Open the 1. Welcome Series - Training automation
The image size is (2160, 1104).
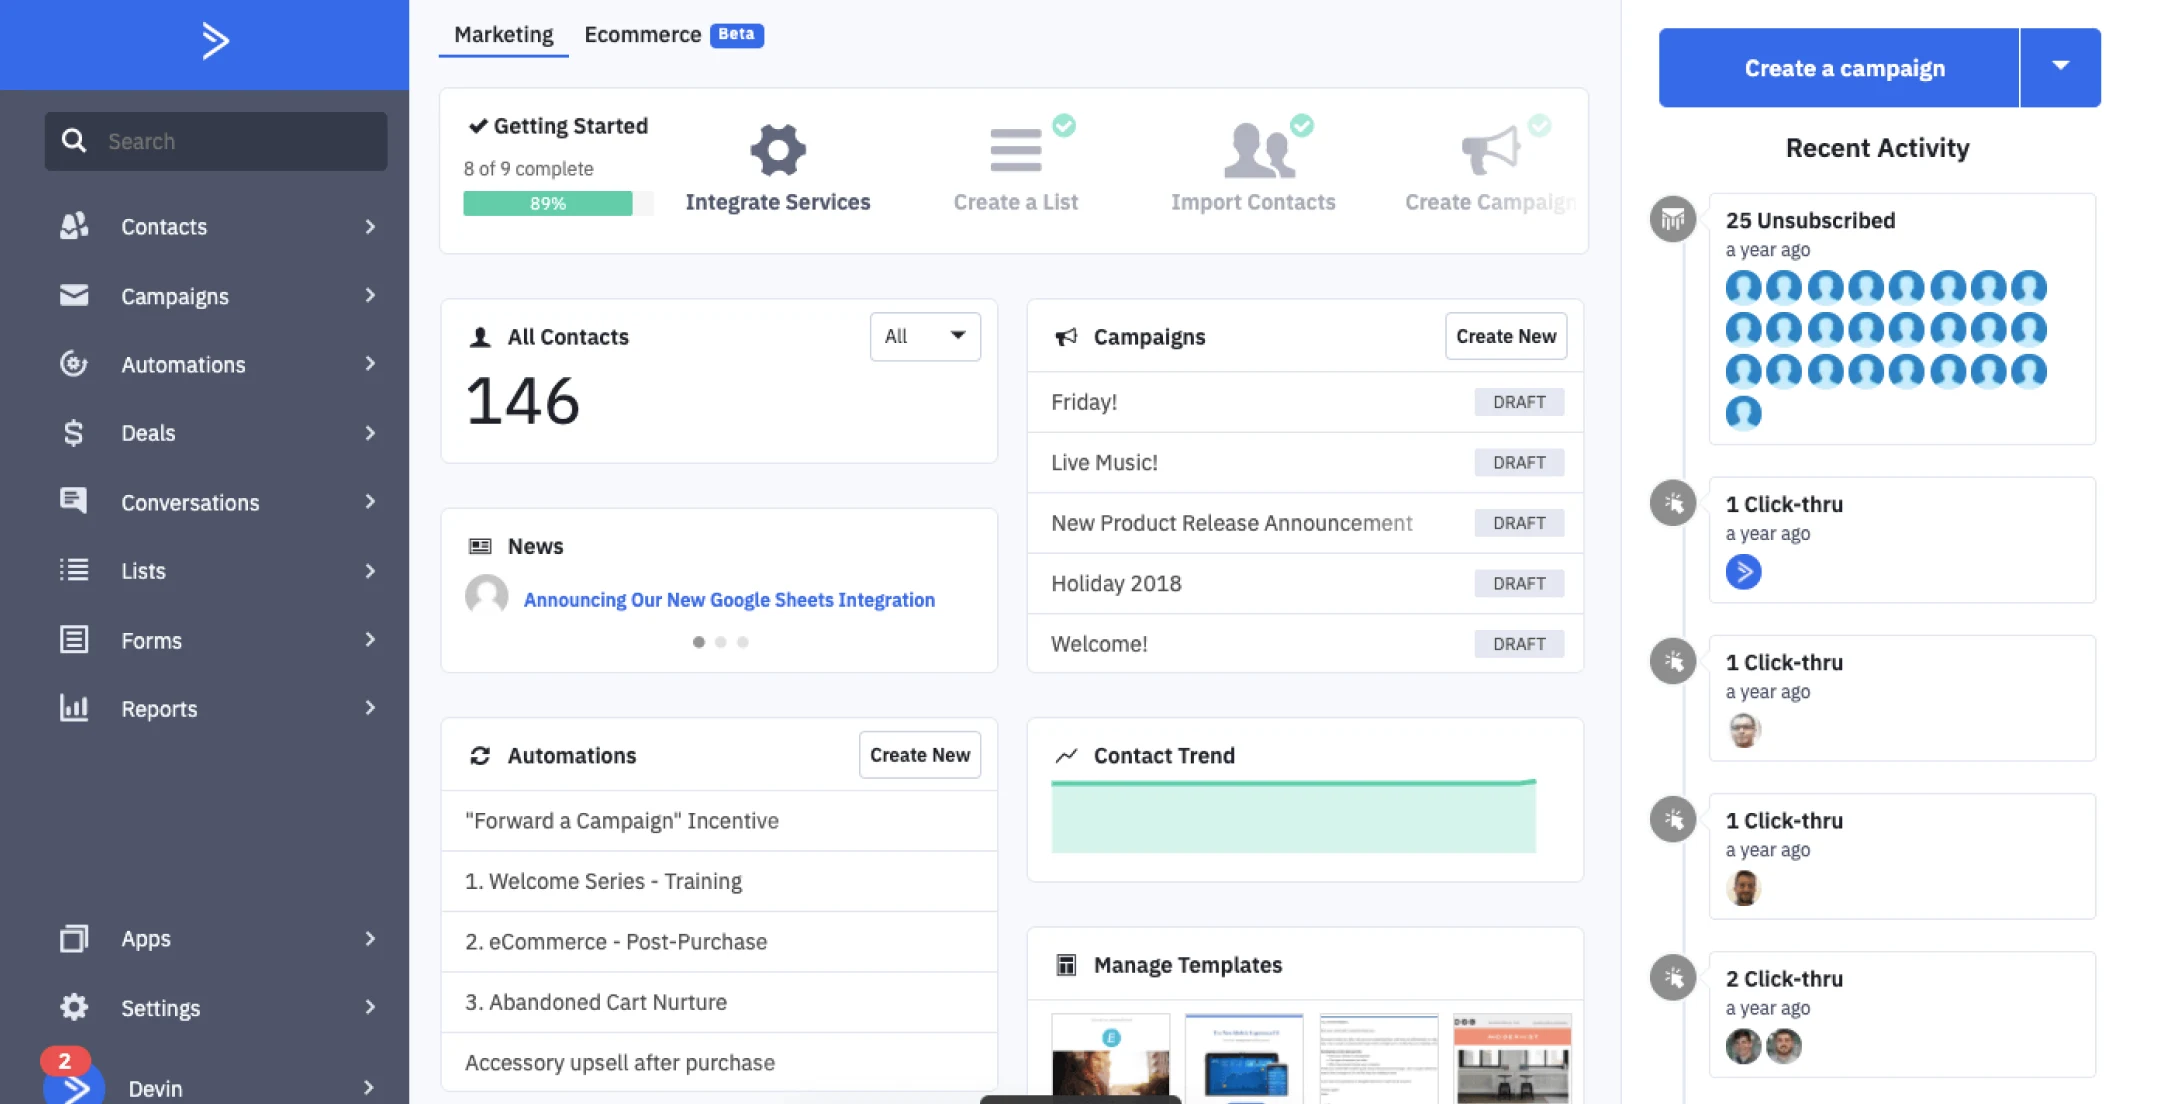(719, 881)
